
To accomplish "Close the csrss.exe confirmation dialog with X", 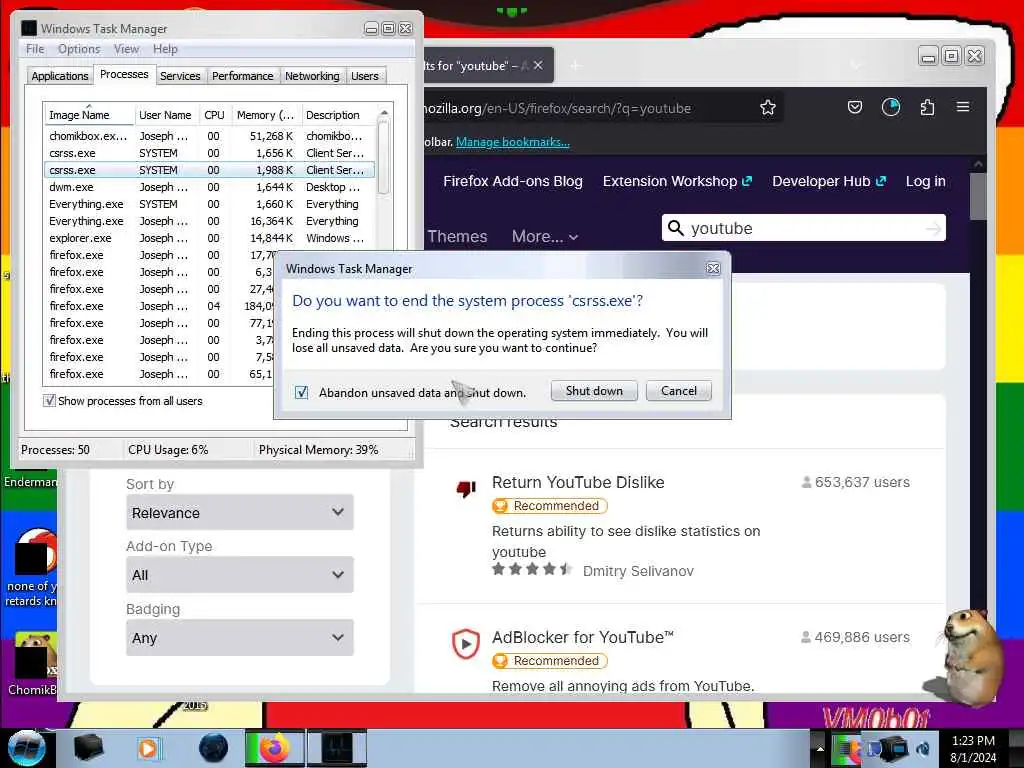I will pos(713,268).
